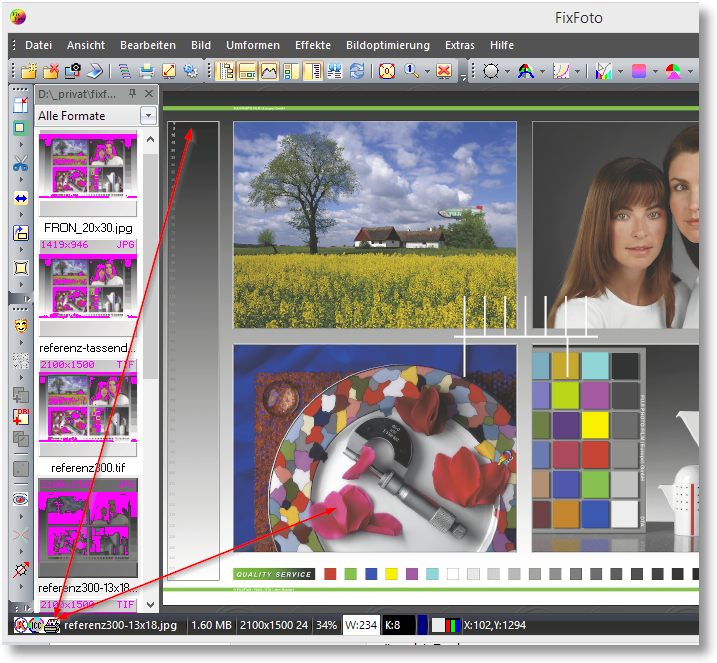Click the open folder toolbar icon
This screenshot has height=663, width=717.
28,71
